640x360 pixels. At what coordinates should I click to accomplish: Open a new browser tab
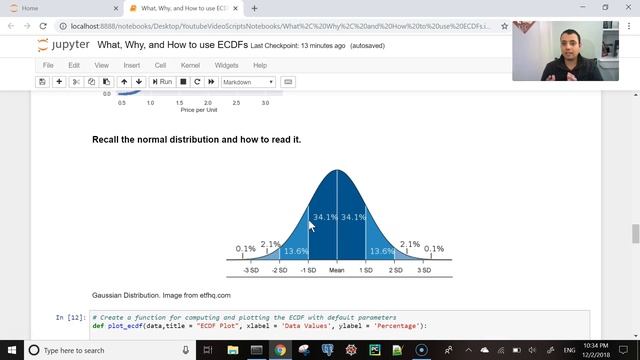click(254, 8)
